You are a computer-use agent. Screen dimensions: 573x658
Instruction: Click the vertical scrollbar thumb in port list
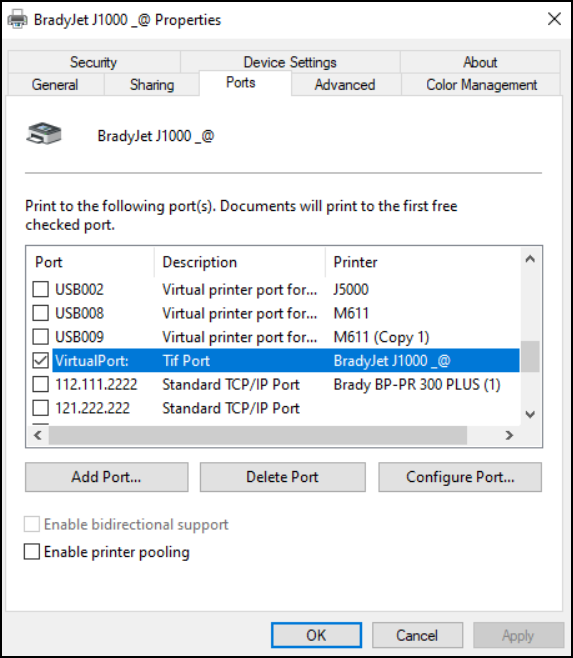[x=530, y=357]
